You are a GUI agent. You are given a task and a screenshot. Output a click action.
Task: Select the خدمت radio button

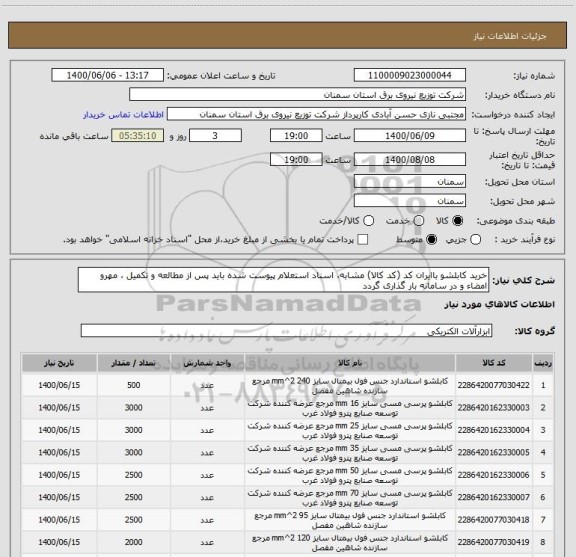[419, 220]
